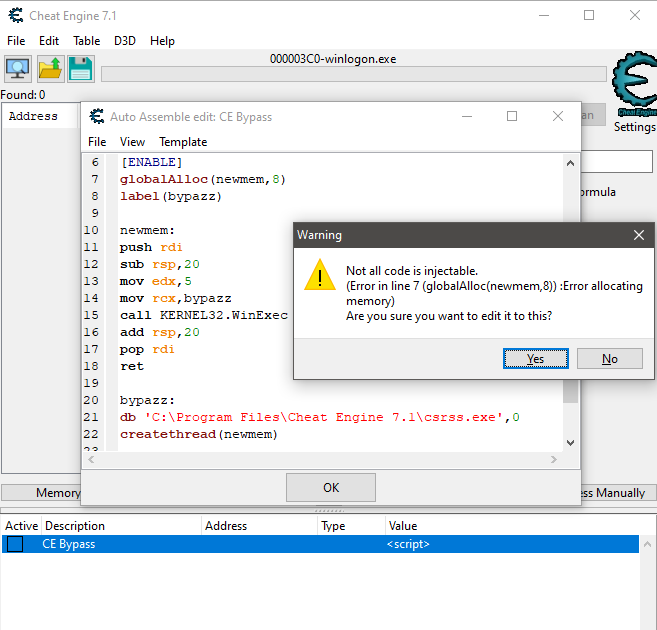The width and height of the screenshot is (657, 630).
Task: Click the open folder load table icon
Action: (x=50, y=69)
